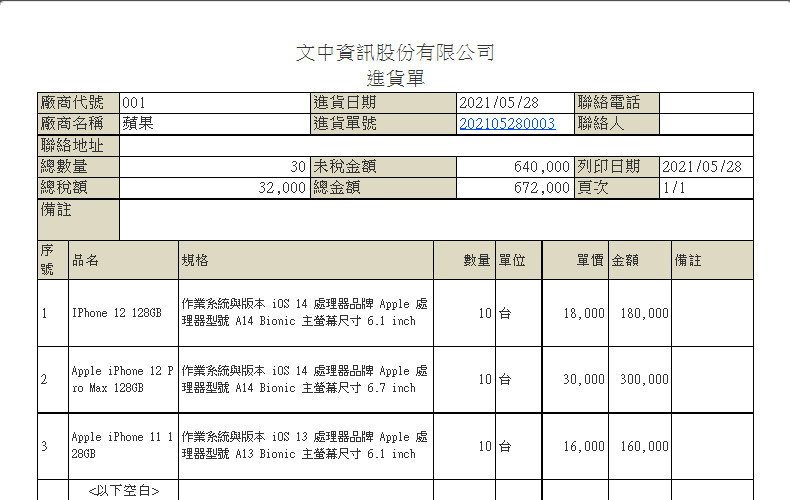Click the 單價 column header
The image size is (790, 500).
[589, 260]
